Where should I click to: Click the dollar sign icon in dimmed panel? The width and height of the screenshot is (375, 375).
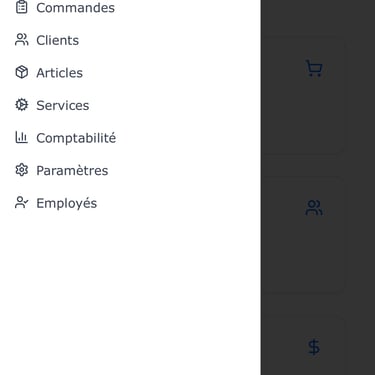point(314,347)
